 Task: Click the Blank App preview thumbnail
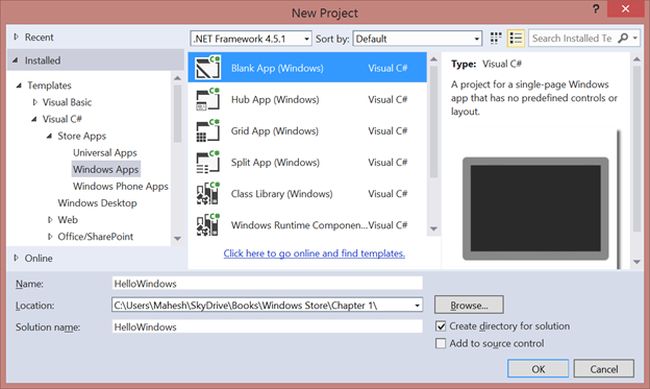[x=535, y=209]
